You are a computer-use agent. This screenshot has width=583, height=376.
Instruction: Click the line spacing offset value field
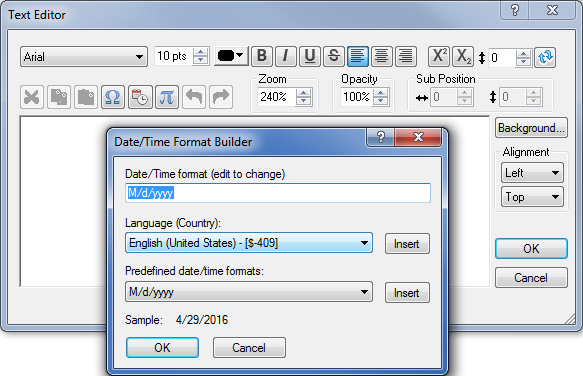point(502,58)
